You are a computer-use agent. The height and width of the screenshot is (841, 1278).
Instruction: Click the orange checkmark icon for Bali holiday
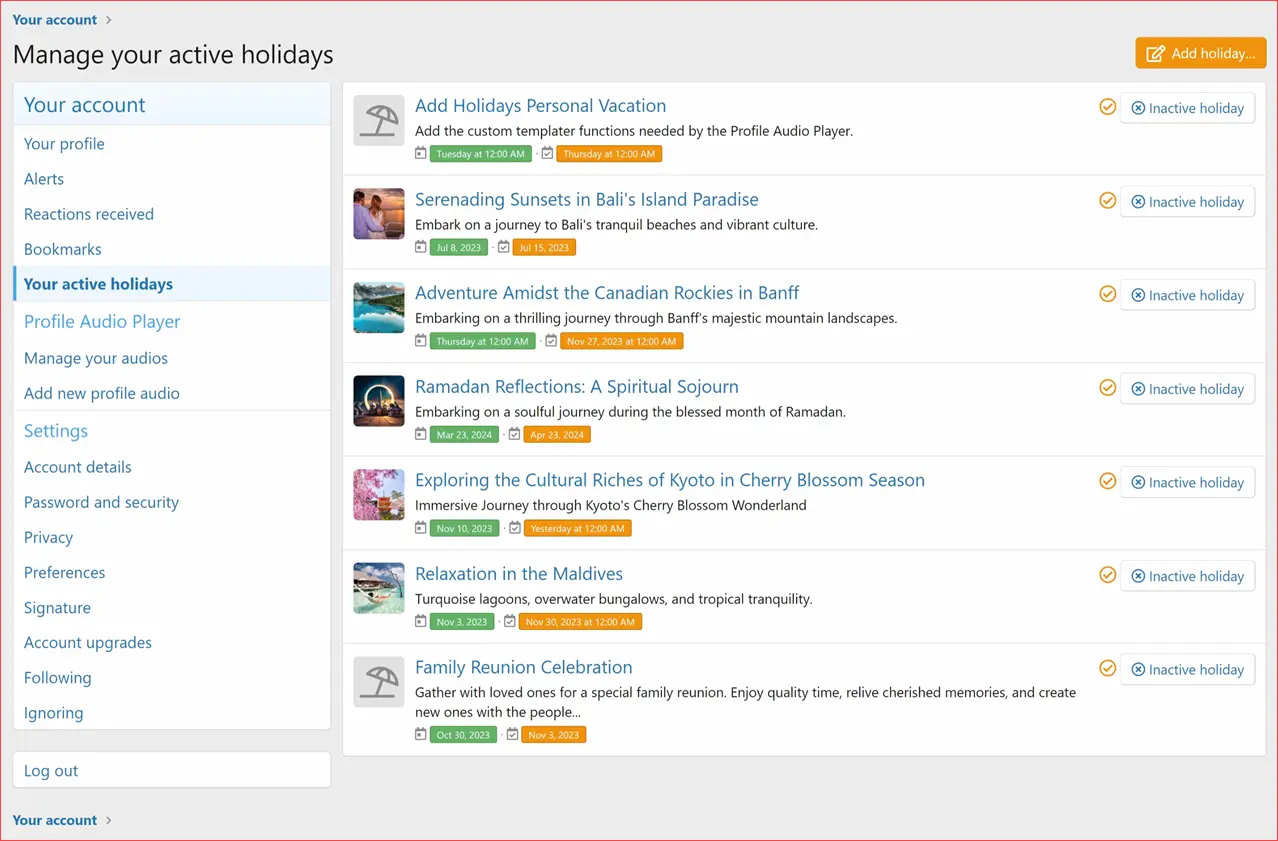tap(1107, 201)
